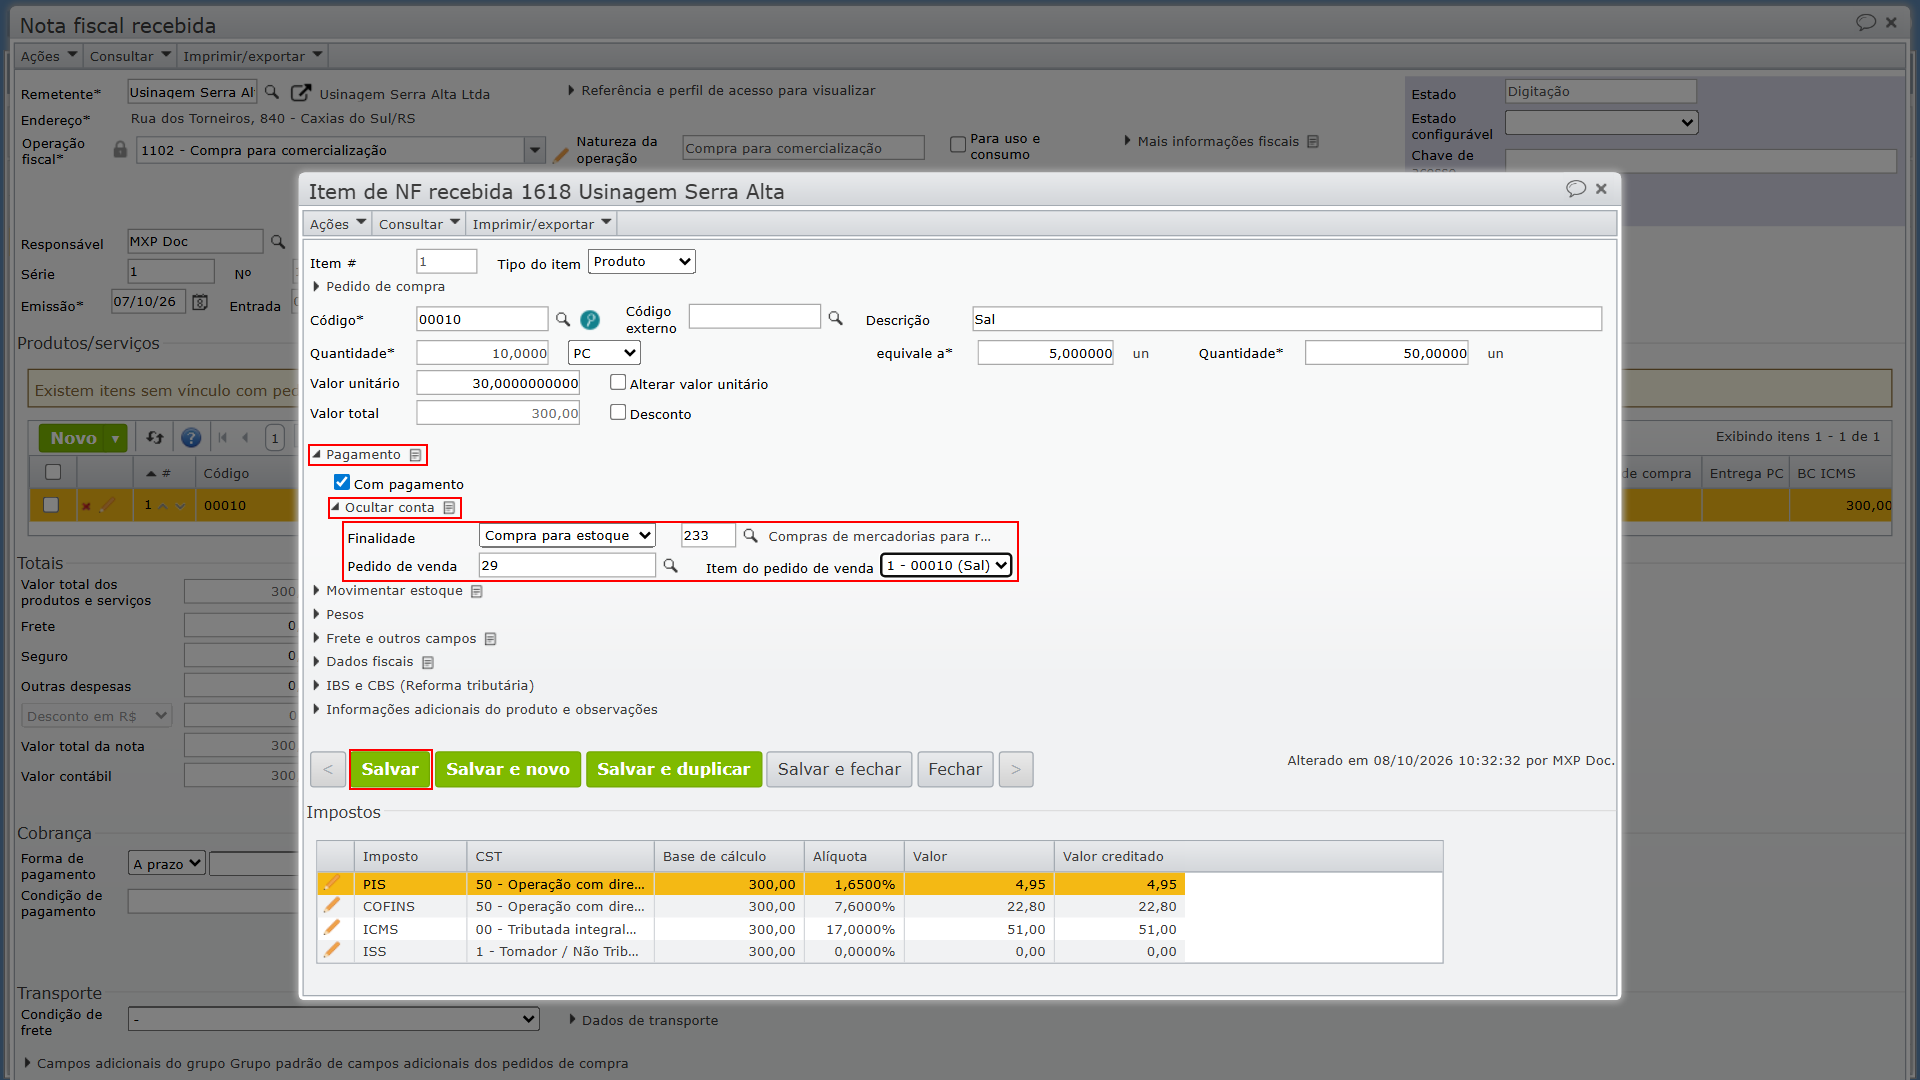
Task: Click the Salvar e fechar button
Action: click(839, 770)
